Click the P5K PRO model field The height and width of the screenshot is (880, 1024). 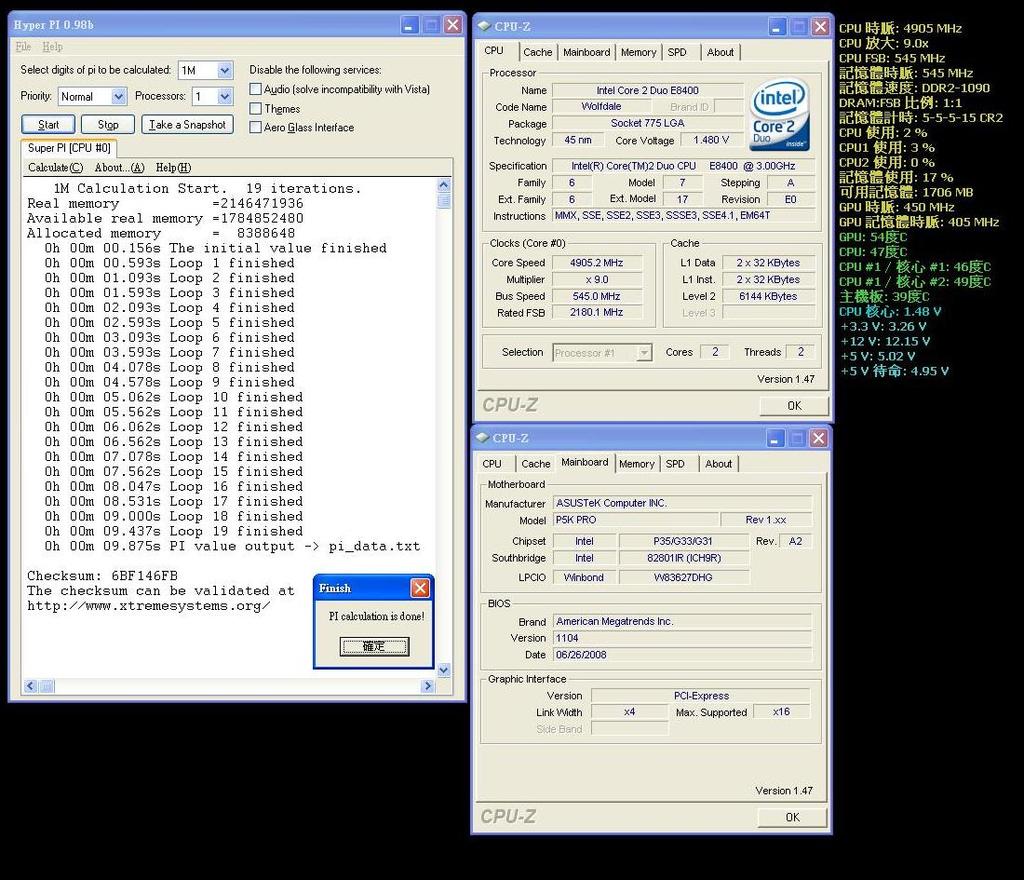click(x=635, y=520)
